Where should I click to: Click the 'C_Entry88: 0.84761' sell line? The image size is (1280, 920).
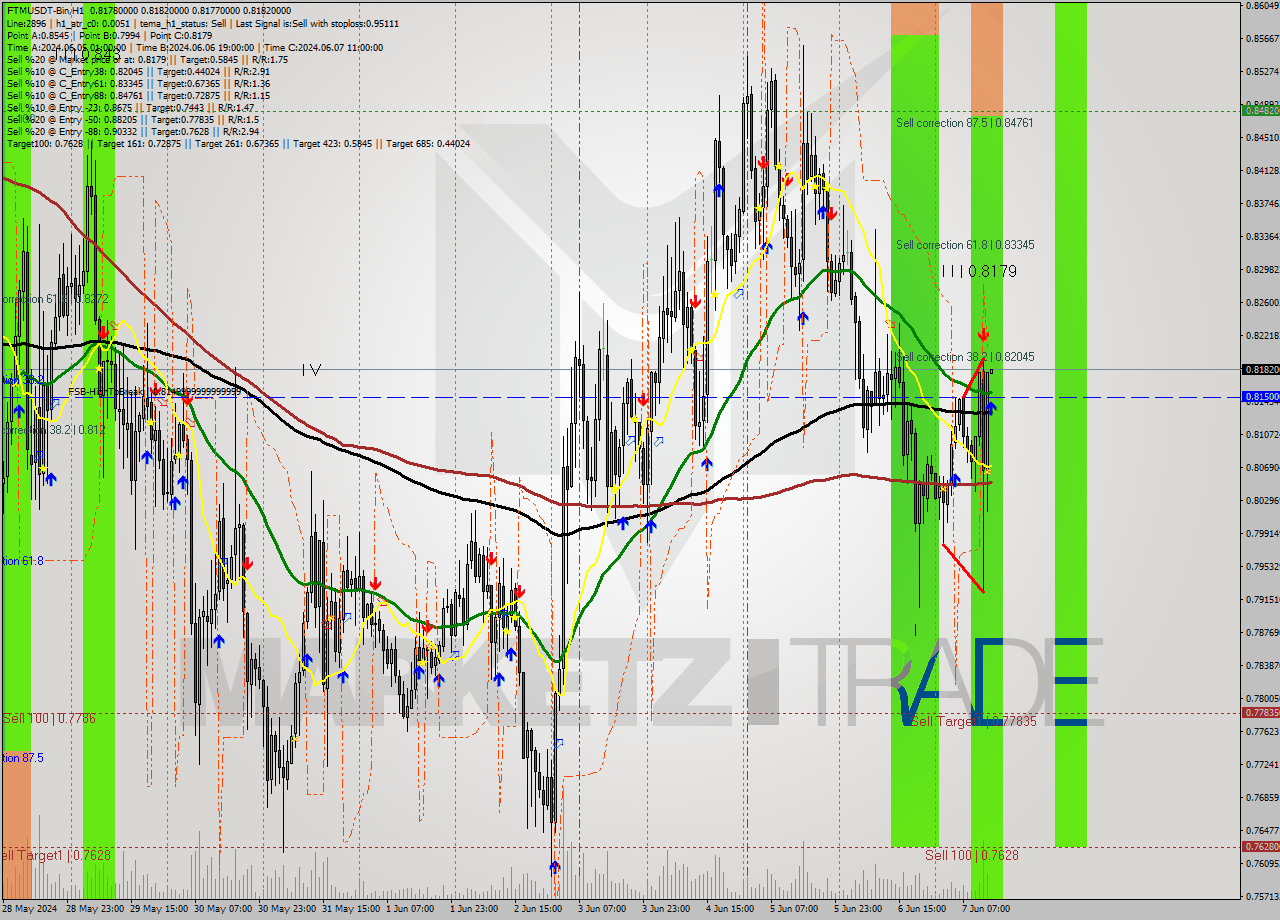click(138, 95)
